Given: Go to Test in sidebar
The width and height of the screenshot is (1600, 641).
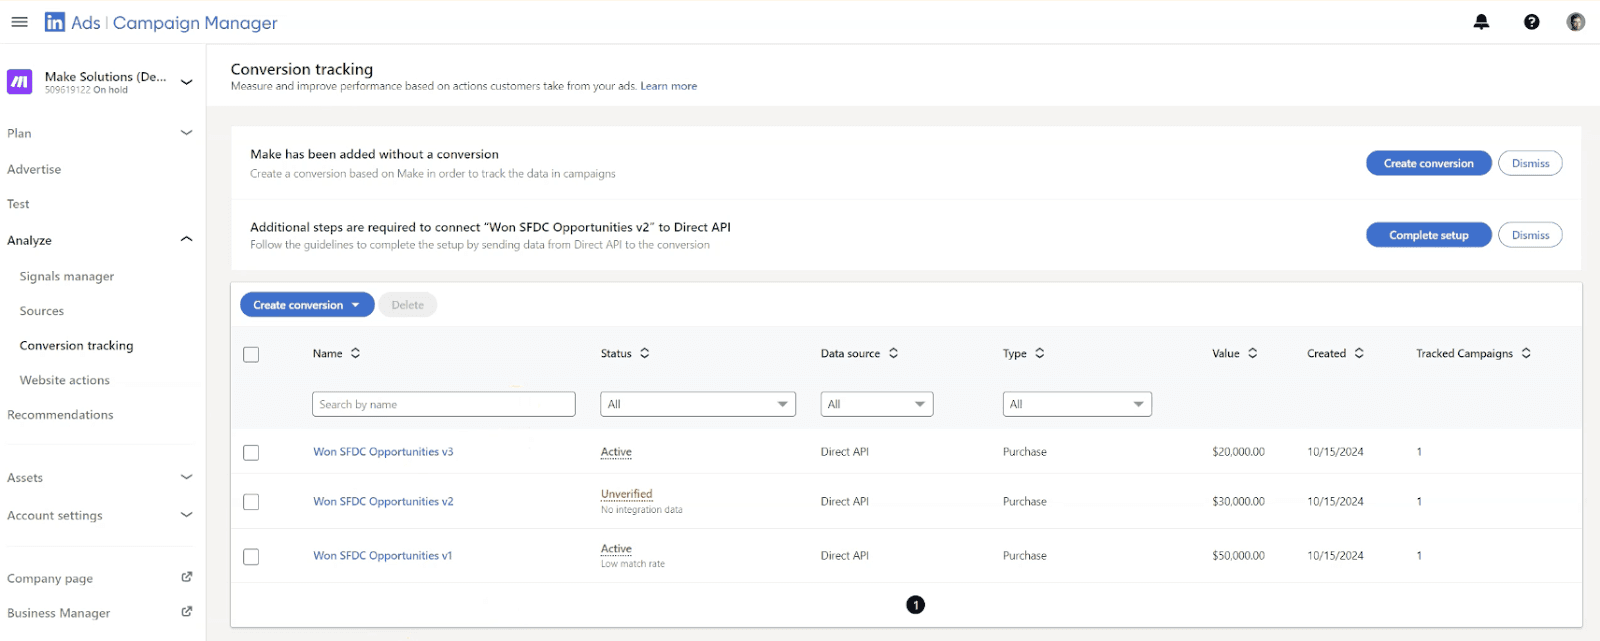Looking at the screenshot, I should (x=18, y=204).
